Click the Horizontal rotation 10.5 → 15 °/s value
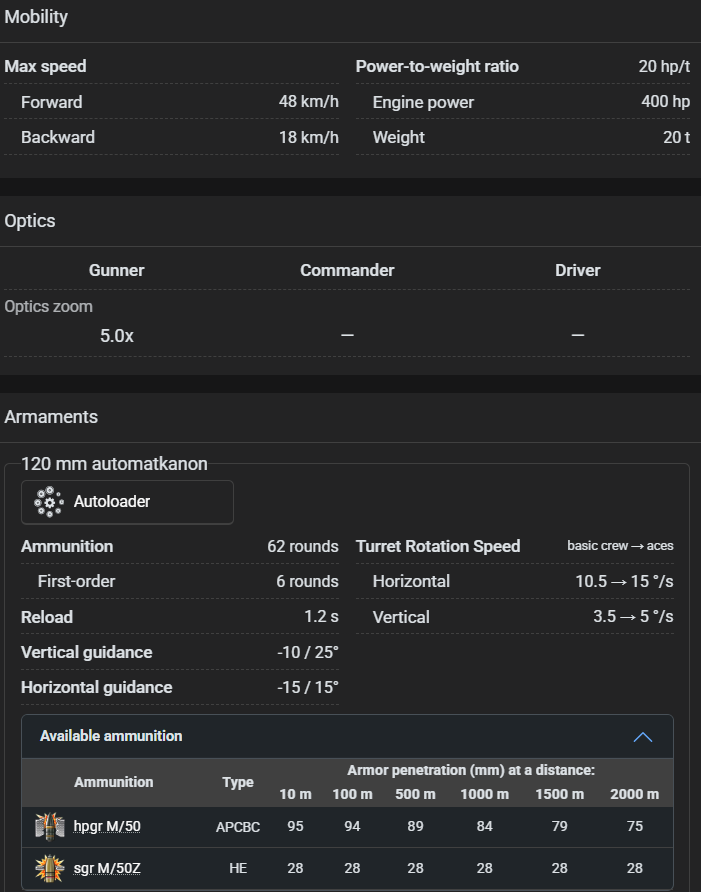Image resolution: width=701 pixels, height=892 pixels. pyautogui.click(x=624, y=581)
